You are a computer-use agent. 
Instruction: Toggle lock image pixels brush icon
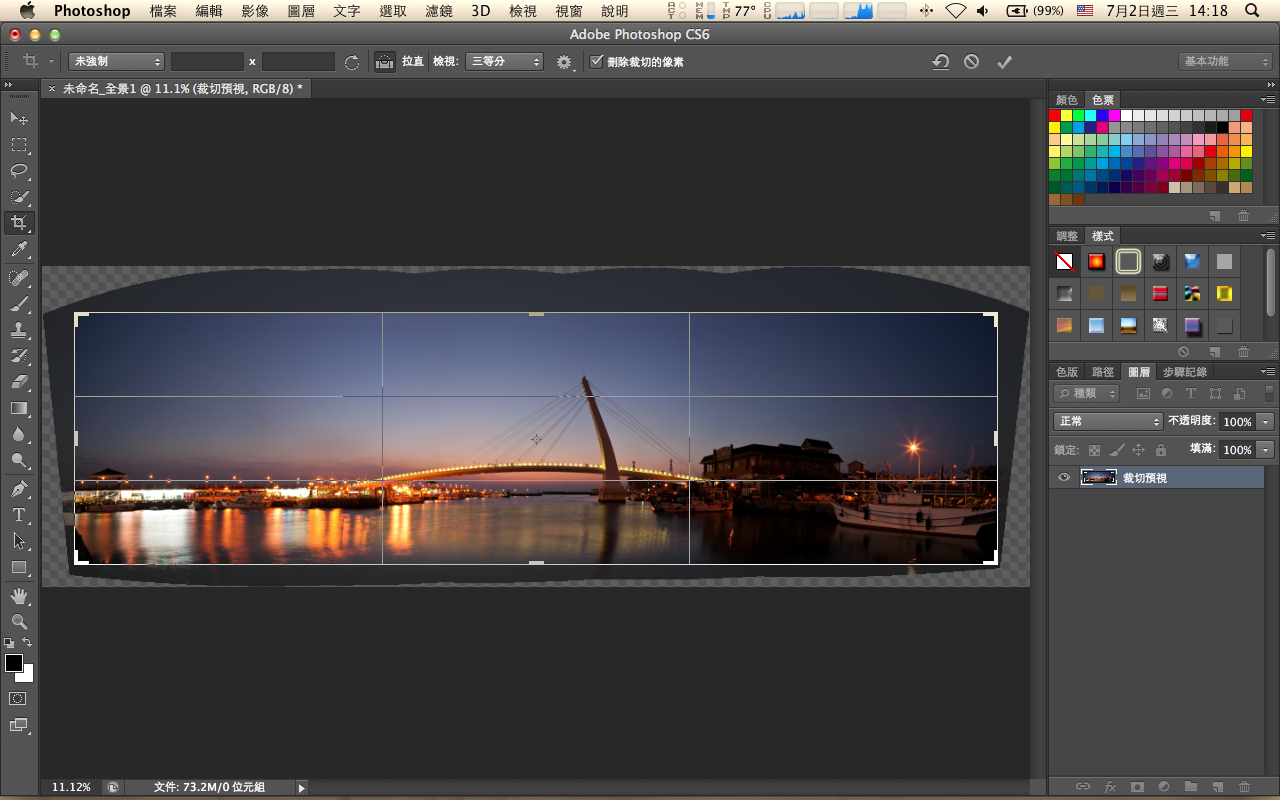point(1116,450)
